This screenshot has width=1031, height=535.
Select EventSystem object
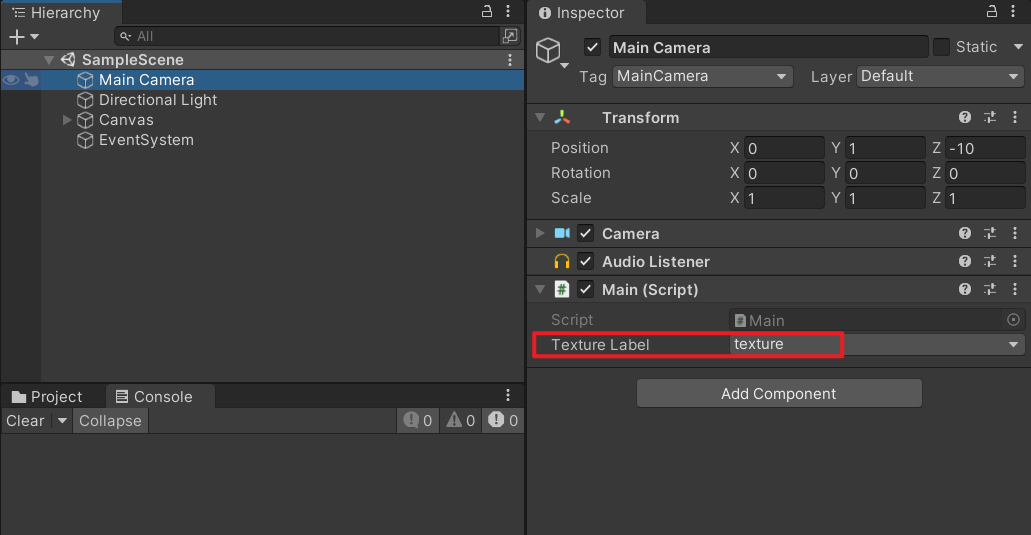coord(146,140)
